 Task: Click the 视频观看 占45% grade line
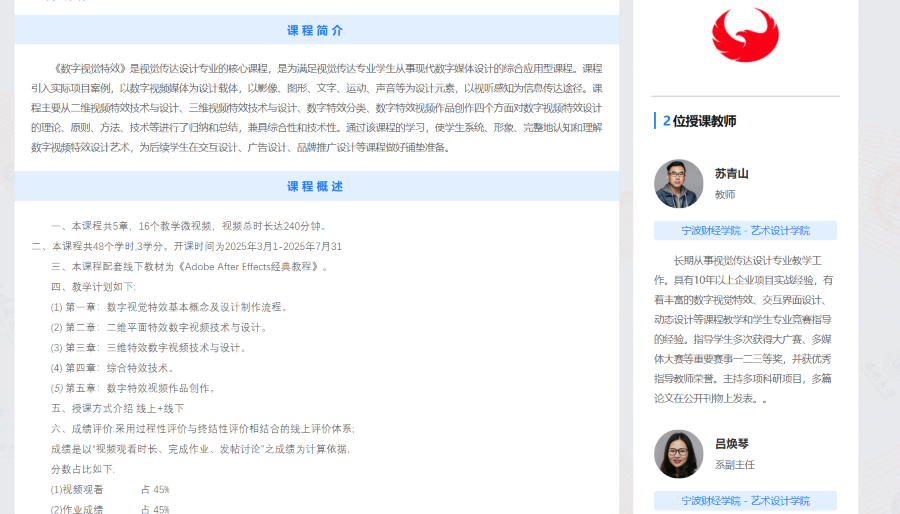pos(110,489)
